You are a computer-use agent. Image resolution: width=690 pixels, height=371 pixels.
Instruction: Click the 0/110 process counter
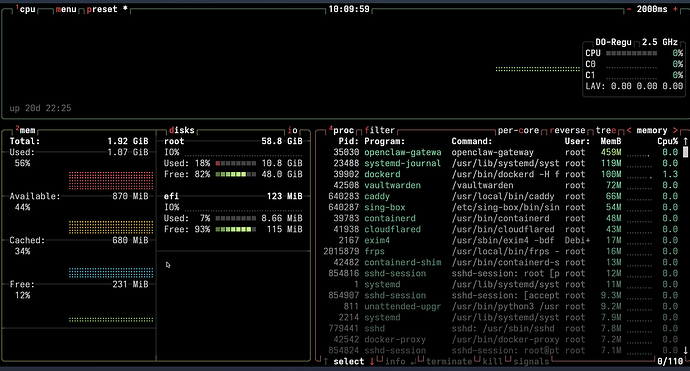pos(670,362)
